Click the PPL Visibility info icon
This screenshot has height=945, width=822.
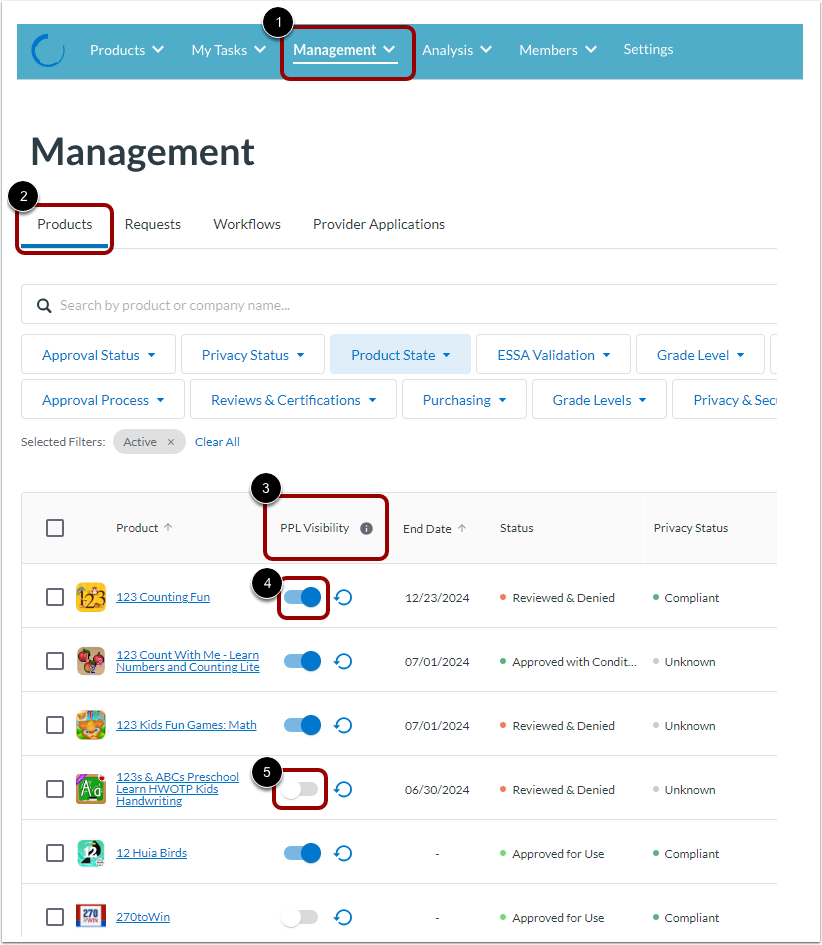point(366,529)
